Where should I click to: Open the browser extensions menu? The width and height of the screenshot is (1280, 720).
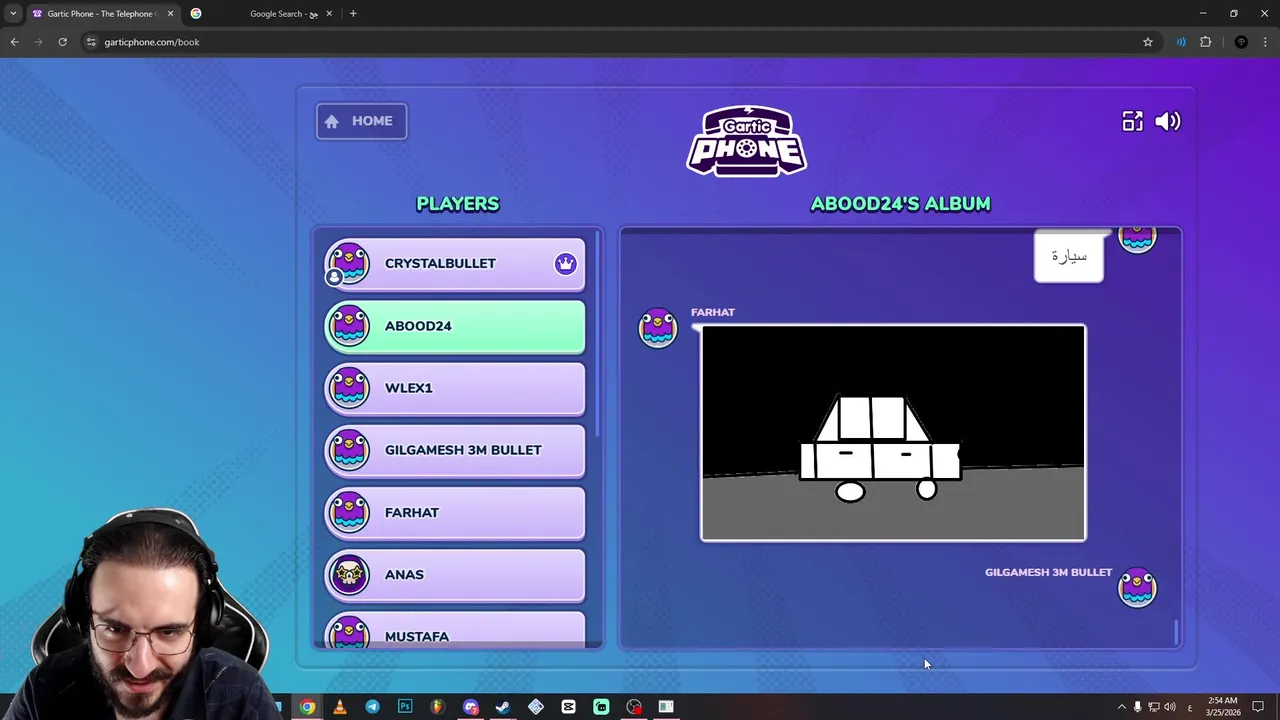pos(1205,42)
